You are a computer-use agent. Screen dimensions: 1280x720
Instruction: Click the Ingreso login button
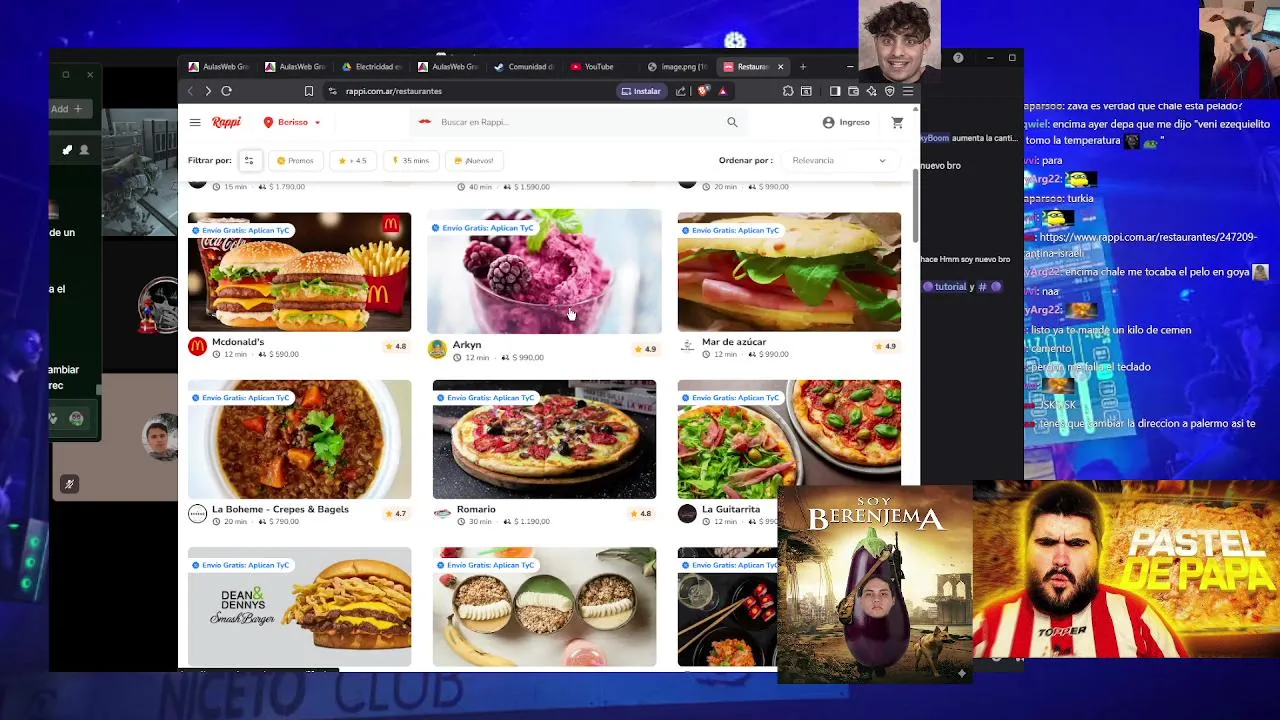(x=846, y=122)
